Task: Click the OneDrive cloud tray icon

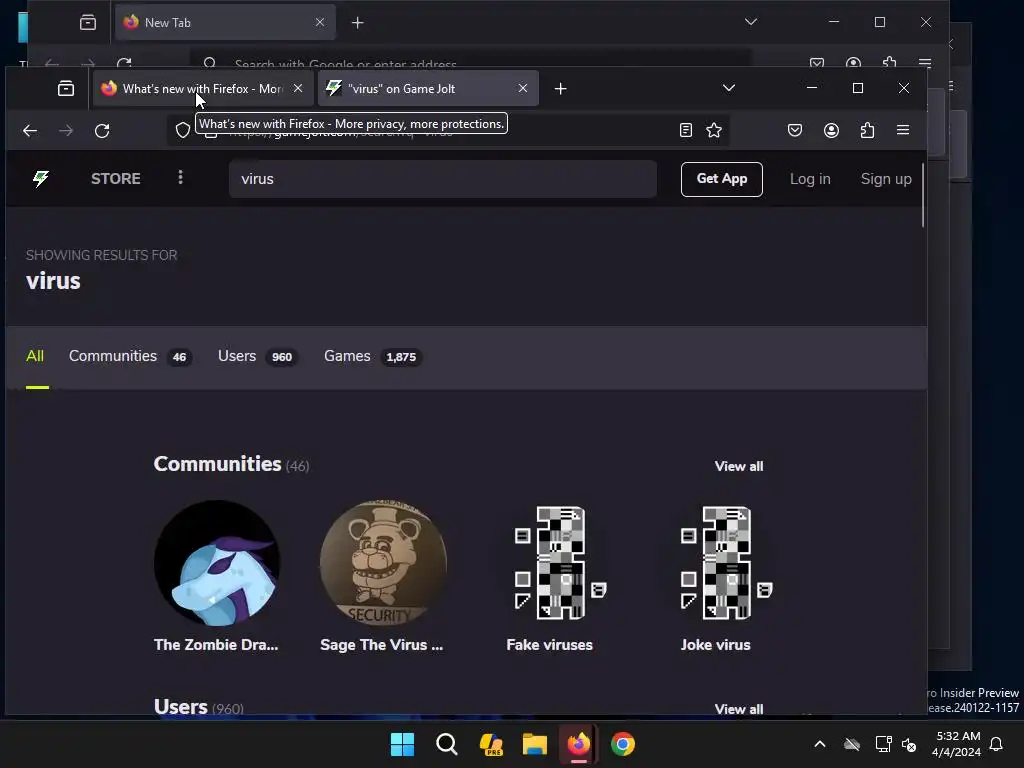Action: 852,744
